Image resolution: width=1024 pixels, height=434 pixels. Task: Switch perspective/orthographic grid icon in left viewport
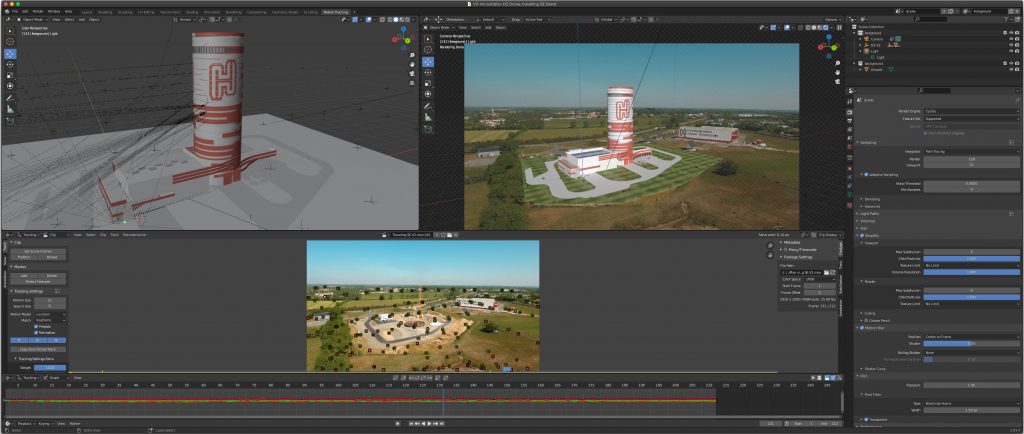[413, 82]
